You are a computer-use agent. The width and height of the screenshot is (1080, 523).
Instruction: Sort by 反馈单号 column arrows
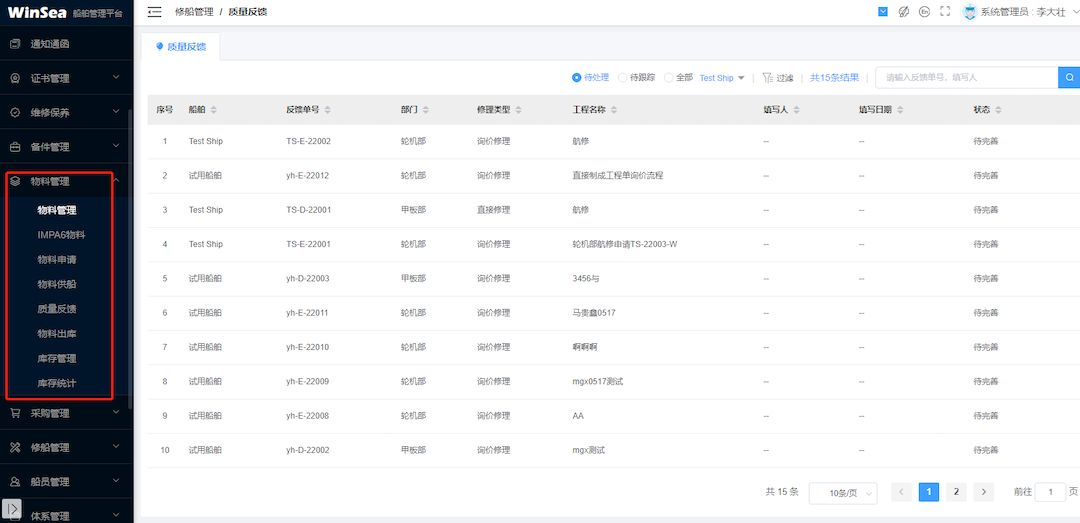pos(327,110)
